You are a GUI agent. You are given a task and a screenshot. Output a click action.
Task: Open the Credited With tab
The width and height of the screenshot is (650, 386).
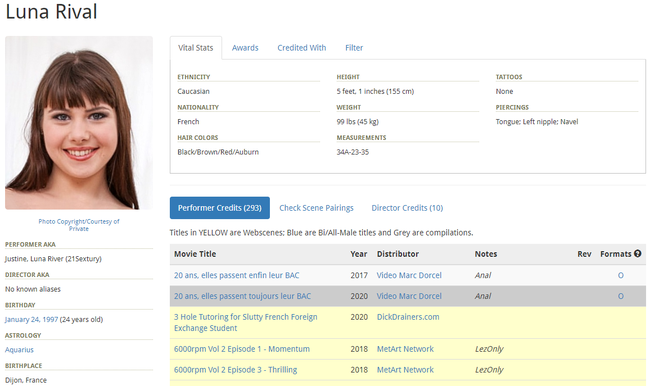[x=302, y=48]
